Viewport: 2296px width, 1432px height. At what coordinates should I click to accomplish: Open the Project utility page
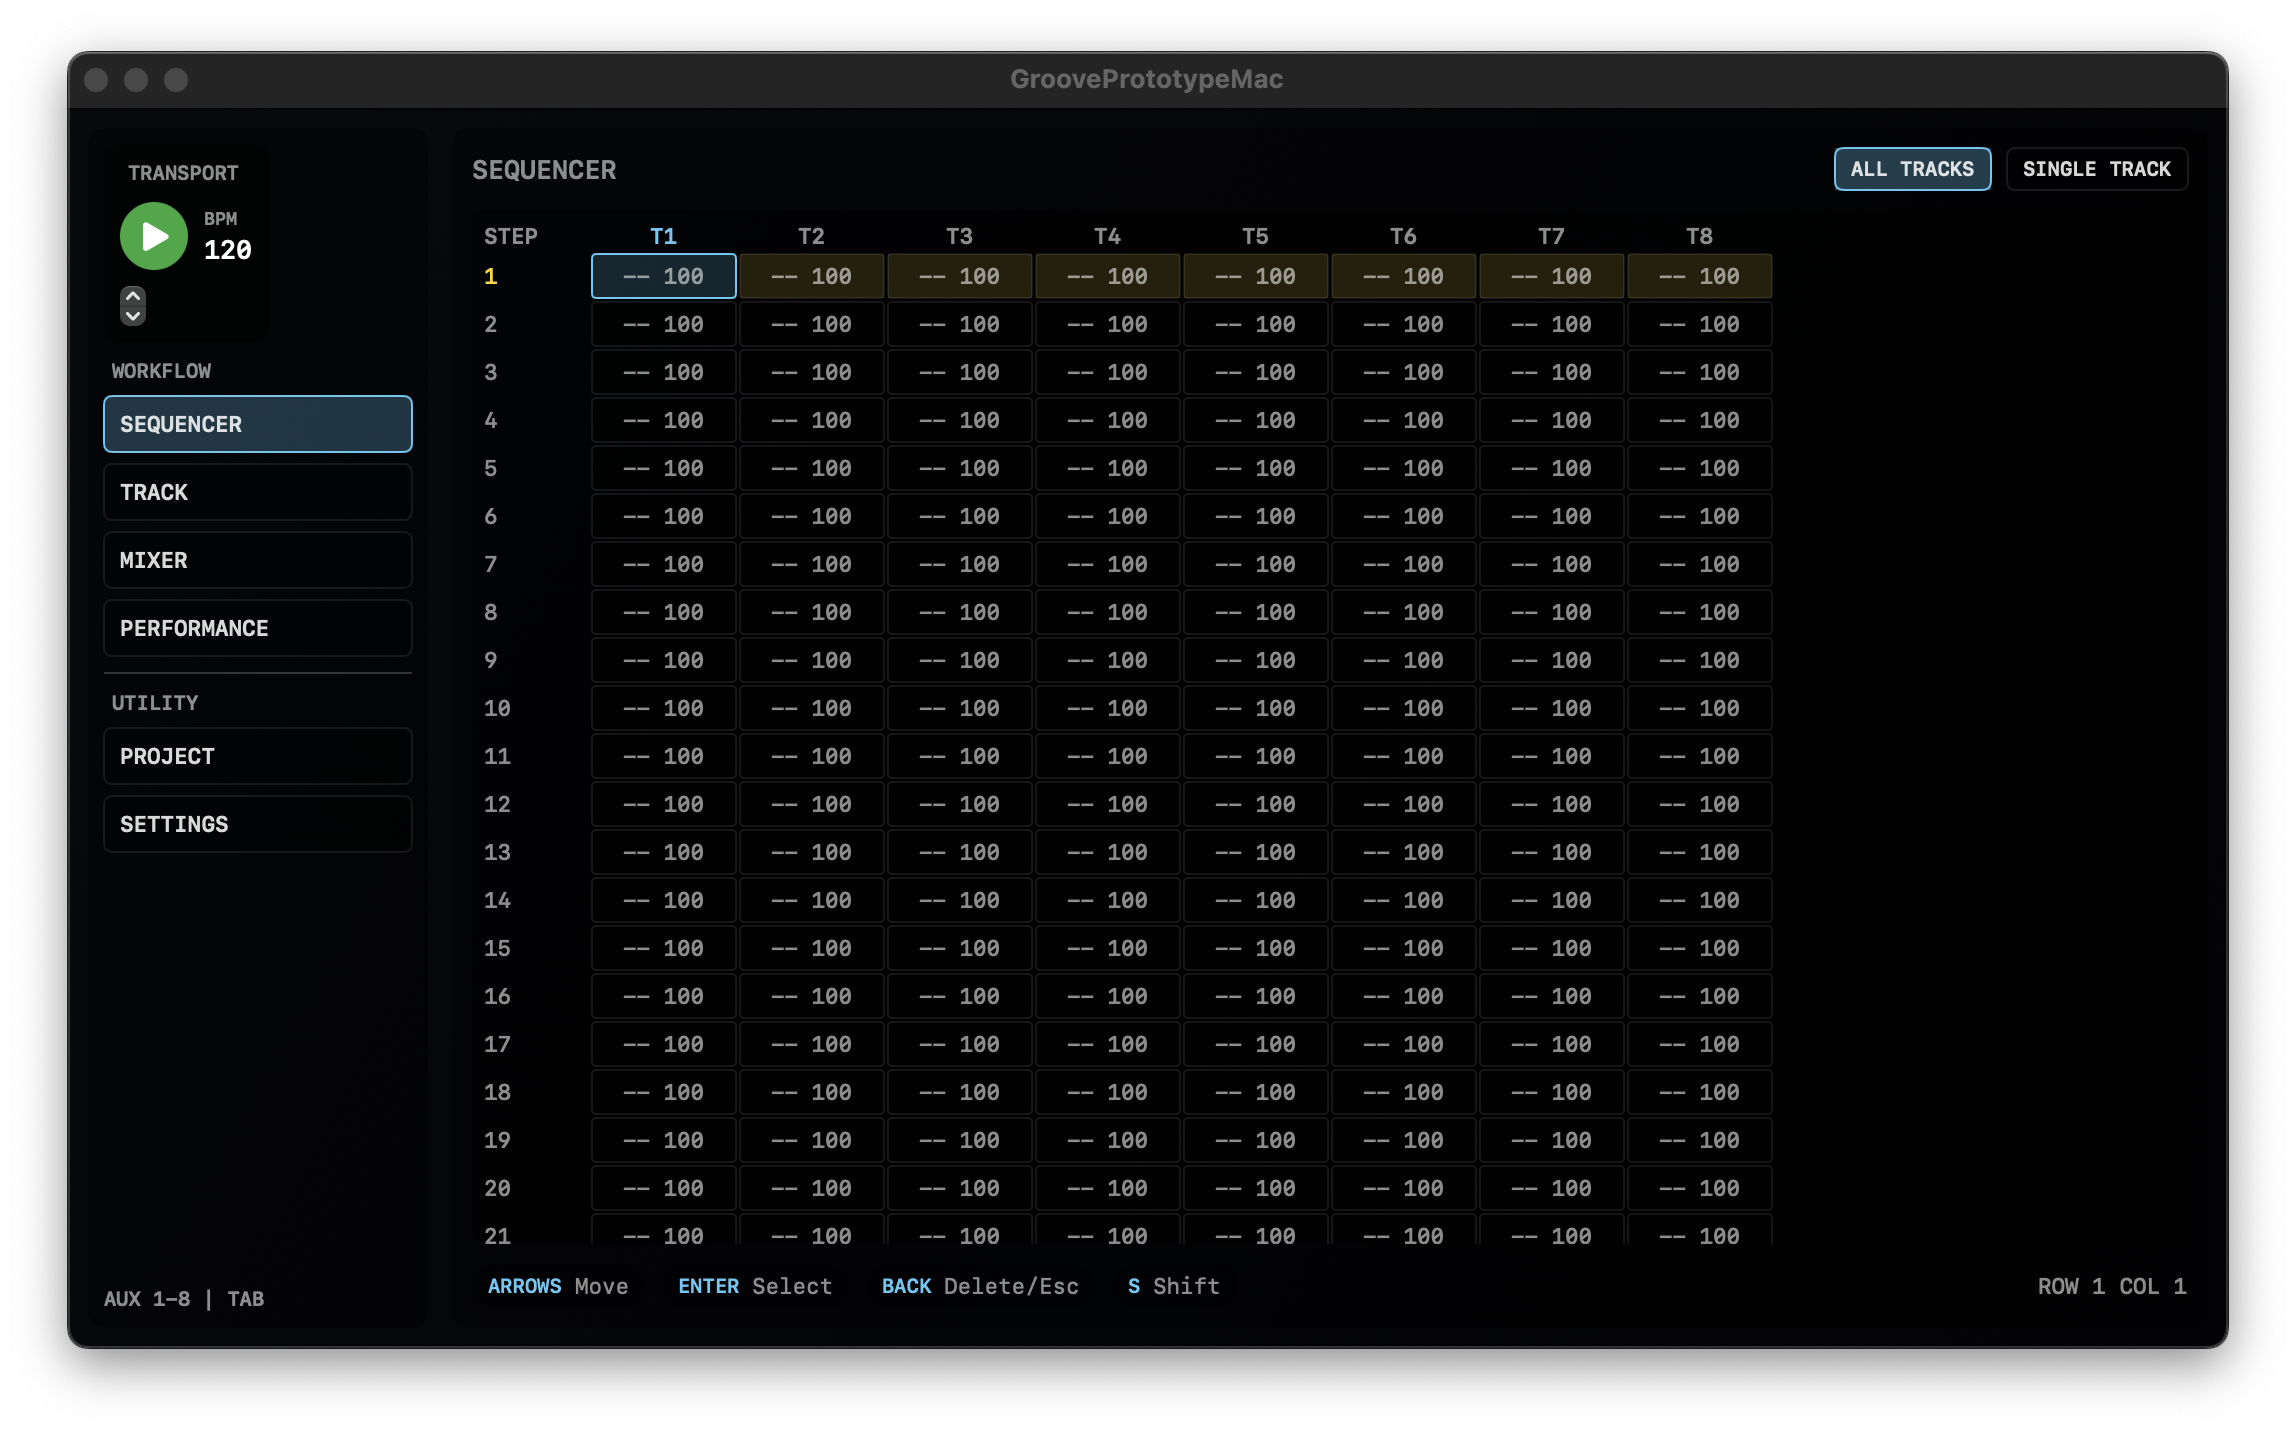(x=257, y=756)
